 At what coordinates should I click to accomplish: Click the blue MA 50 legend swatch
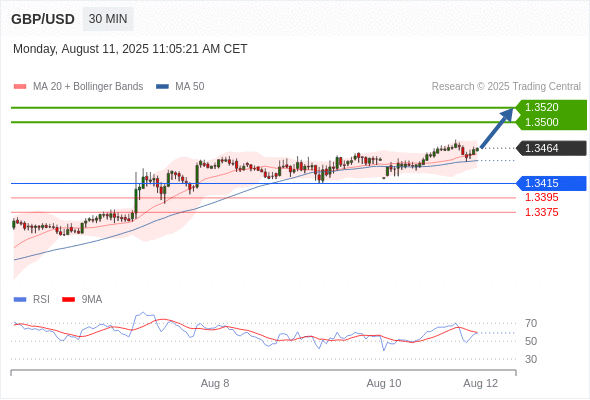tap(162, 87)
